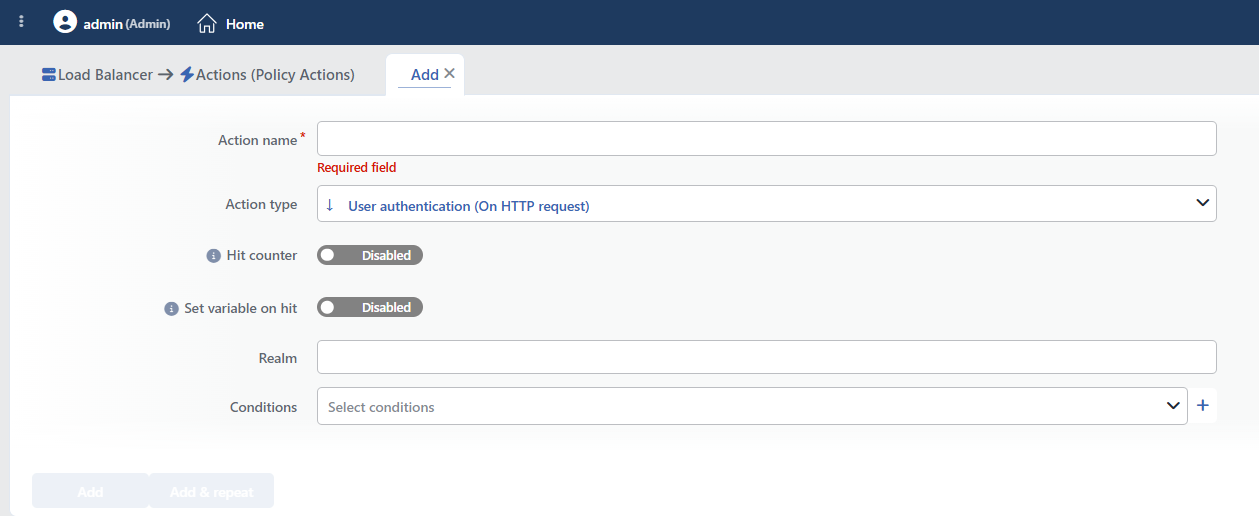Focus the Realm input field
This screenshot has height=516, width=1259.
tap(766, 357)
